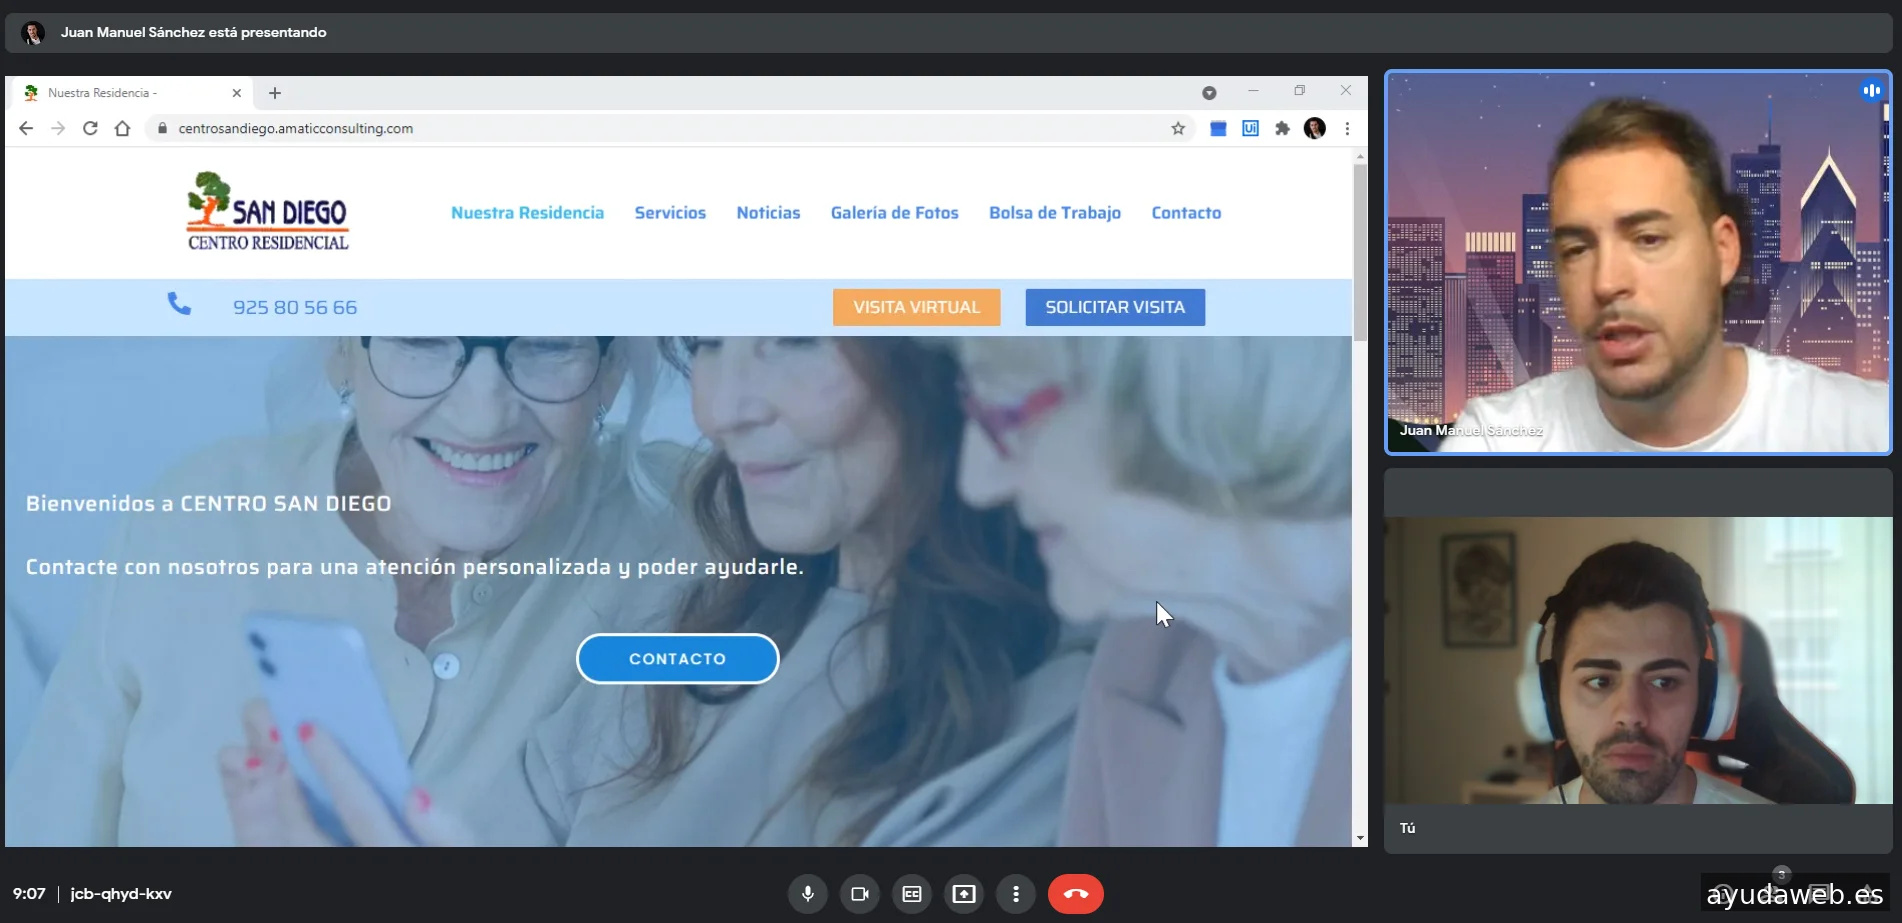Click the orange VISITA VIRTUAL button
1902x923 pixels.
click(x=916, y=307)
